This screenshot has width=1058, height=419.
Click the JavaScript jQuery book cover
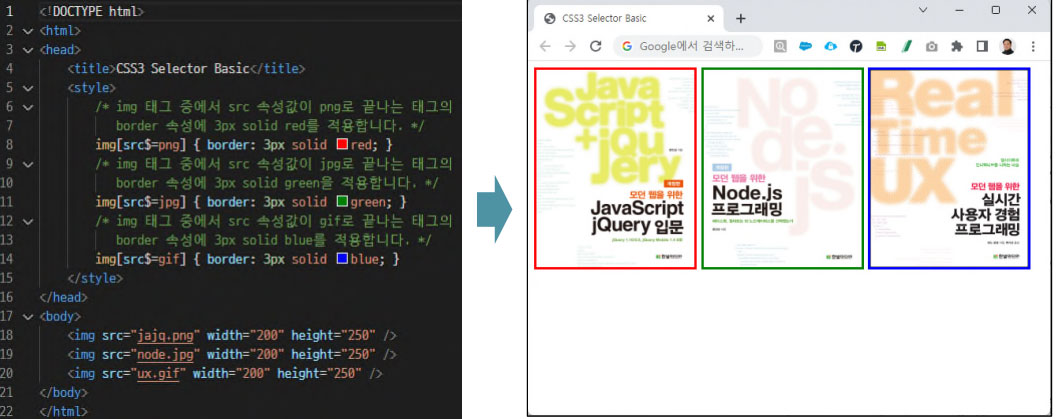tap(615, 168)
